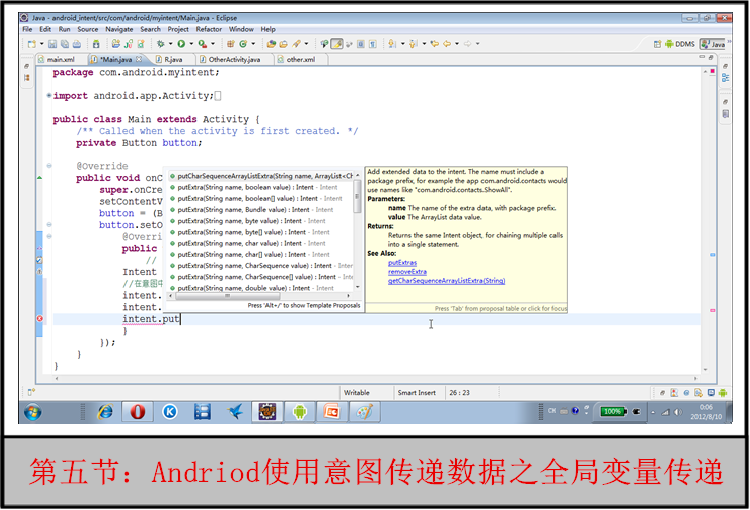The image size is (750, 510).
Task: Click the Forward navigation arrow
Action: tap(467, 44)
